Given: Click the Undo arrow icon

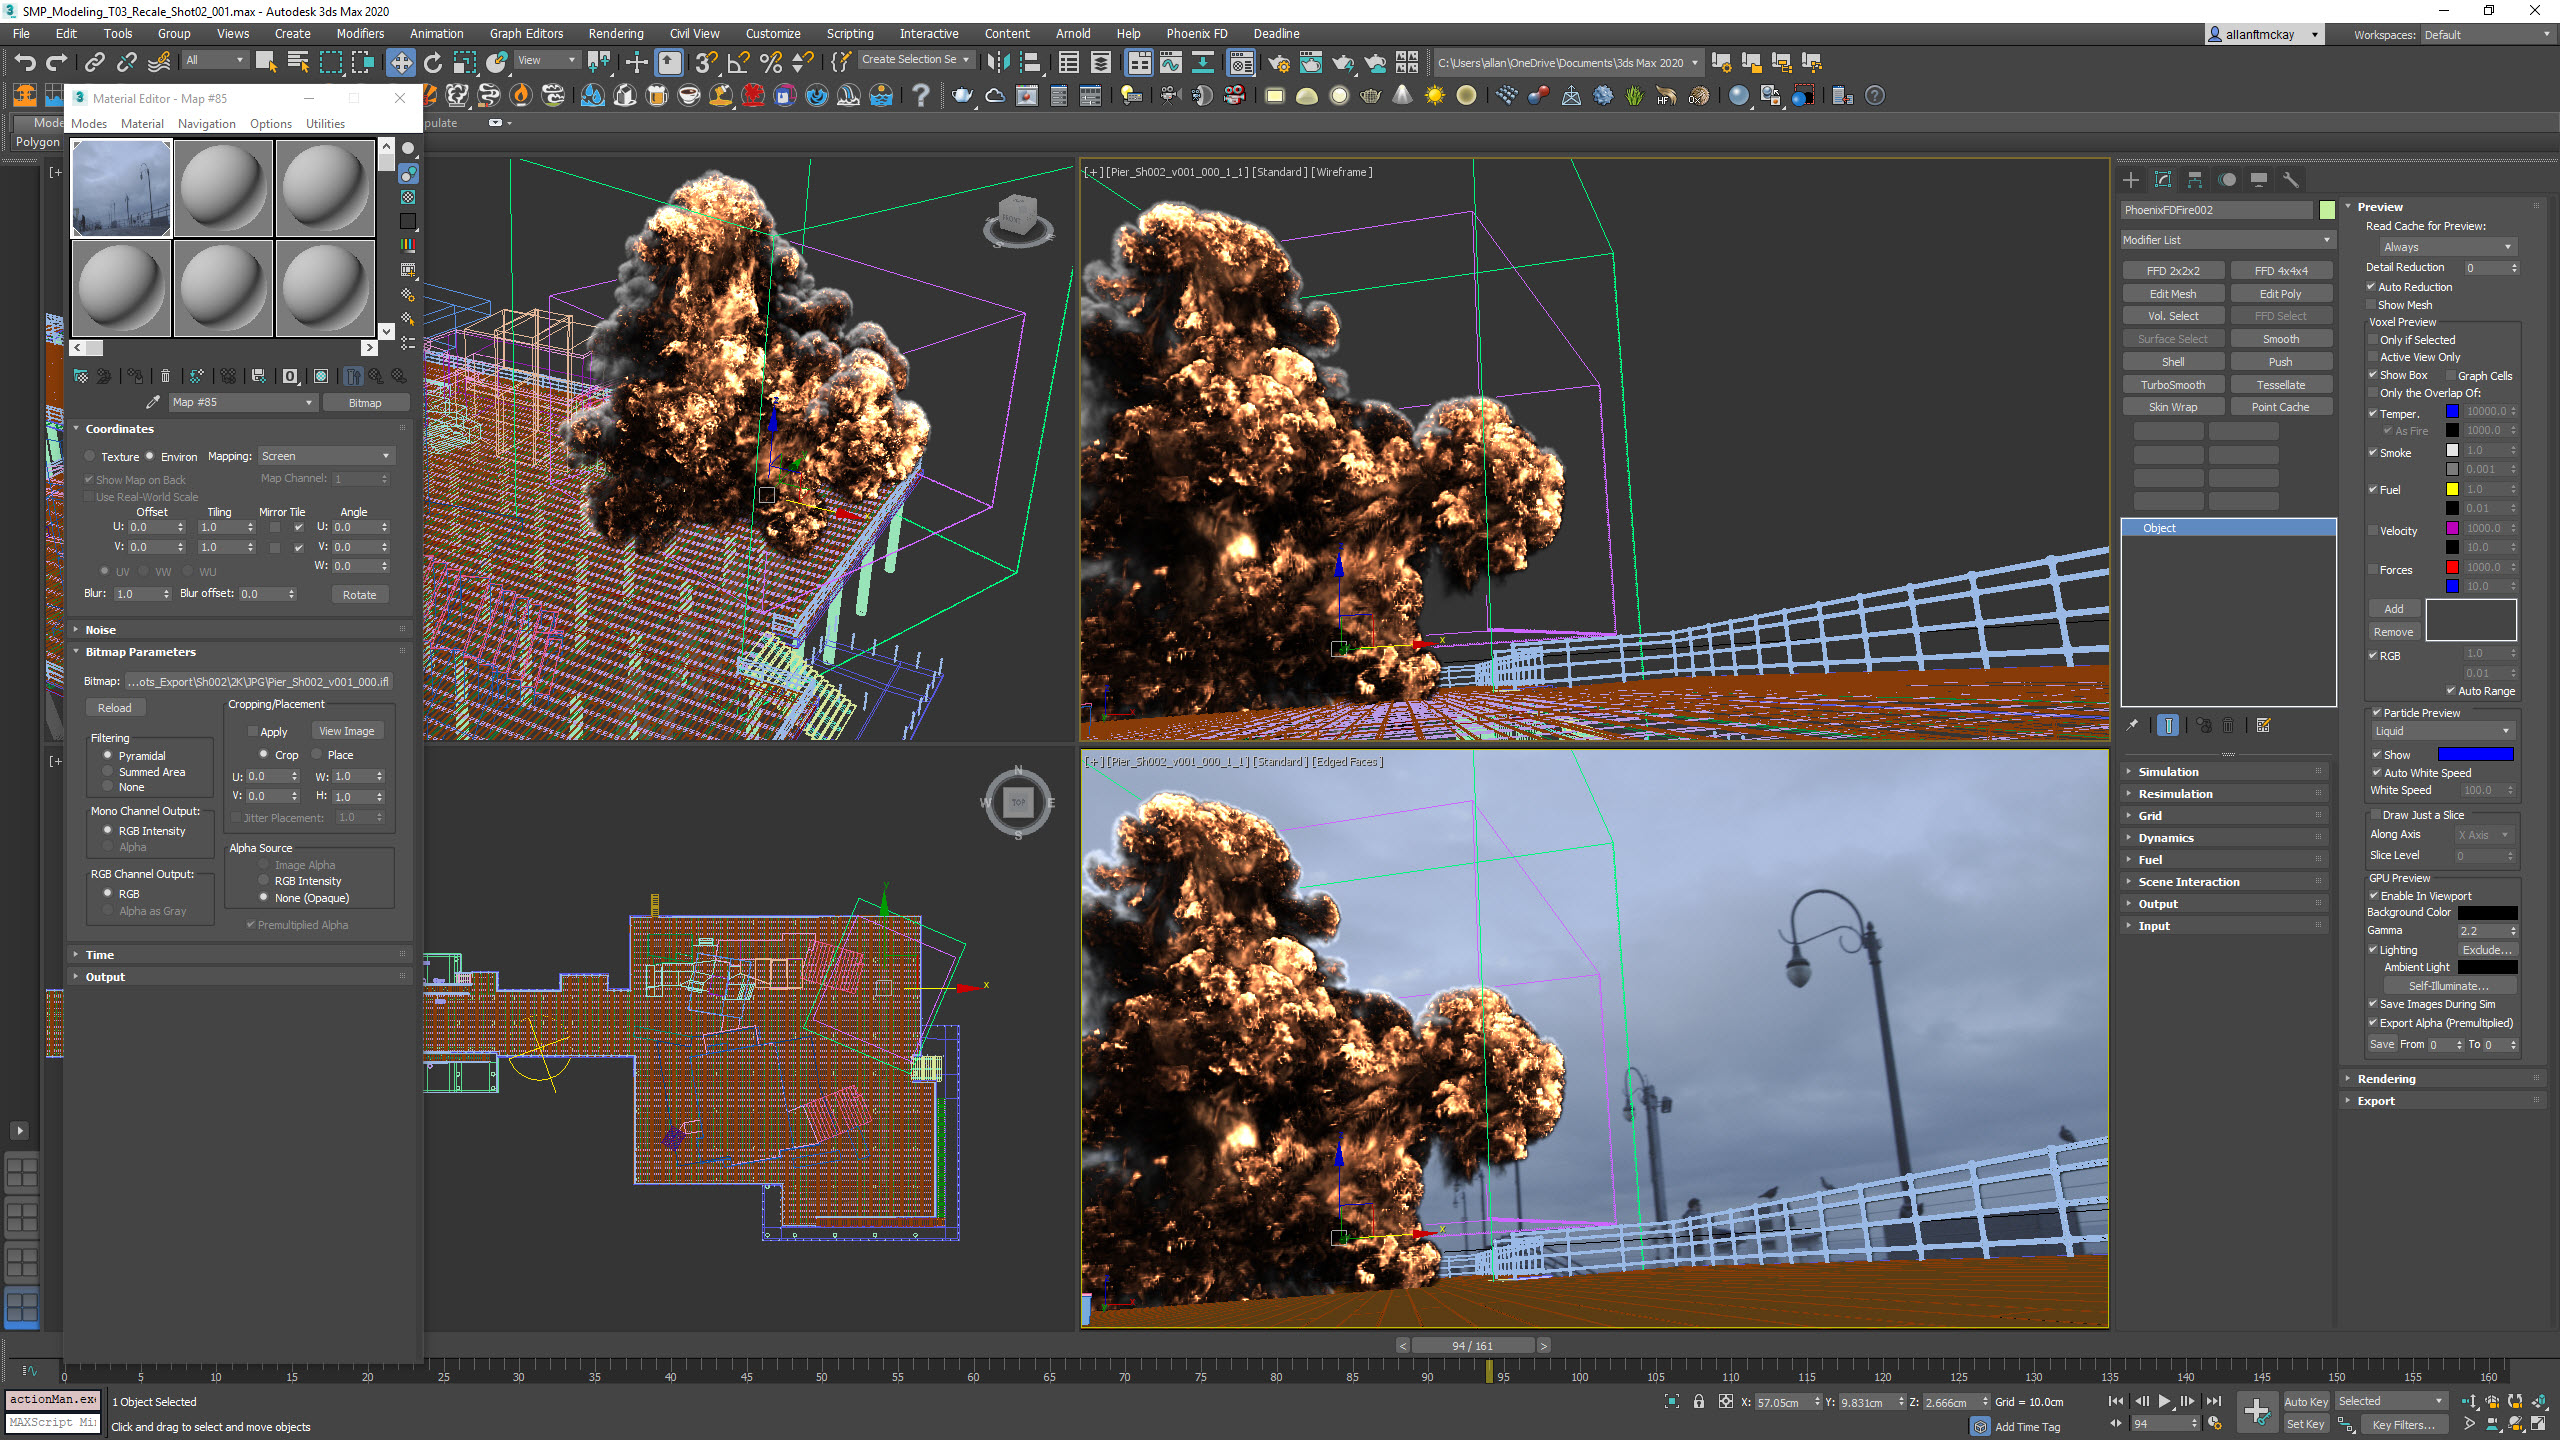Looking at the screenshot, I should [x=25, y=63].
